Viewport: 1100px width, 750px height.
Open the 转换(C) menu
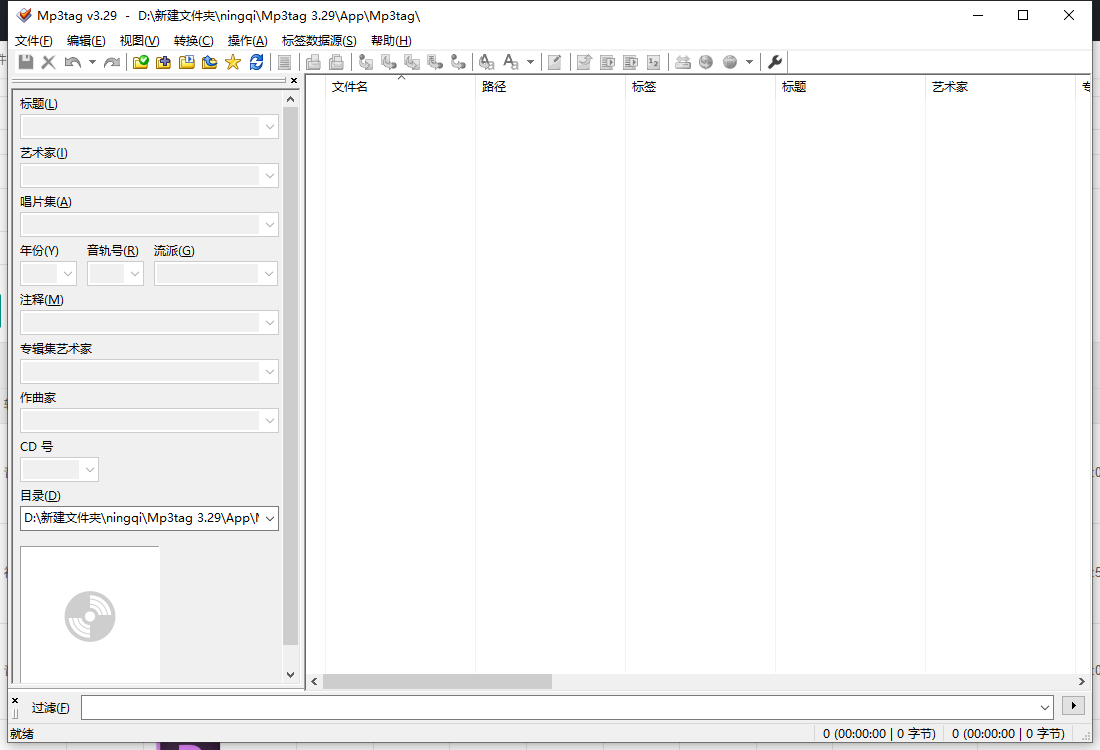[194, 41]
